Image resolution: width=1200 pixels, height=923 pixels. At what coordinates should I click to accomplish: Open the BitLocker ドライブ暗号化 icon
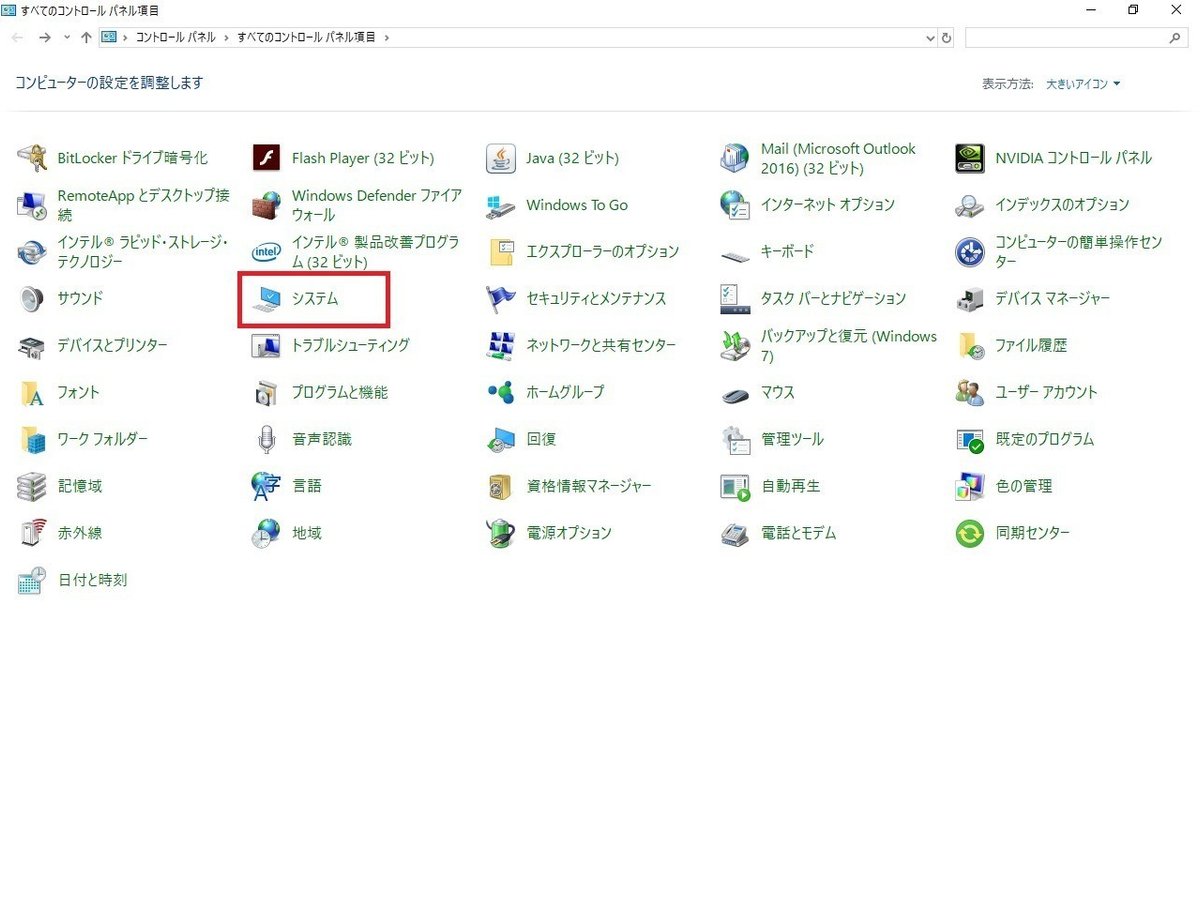[x=32, y=158]
